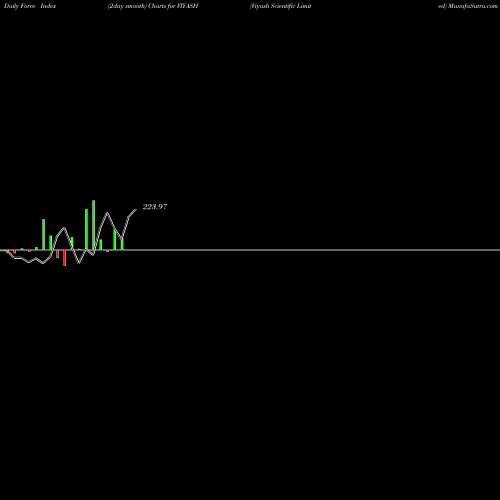Click the '(2day smooth) Charts for VIYASH' text
The image size is (500, 500).
click(153, 6)
